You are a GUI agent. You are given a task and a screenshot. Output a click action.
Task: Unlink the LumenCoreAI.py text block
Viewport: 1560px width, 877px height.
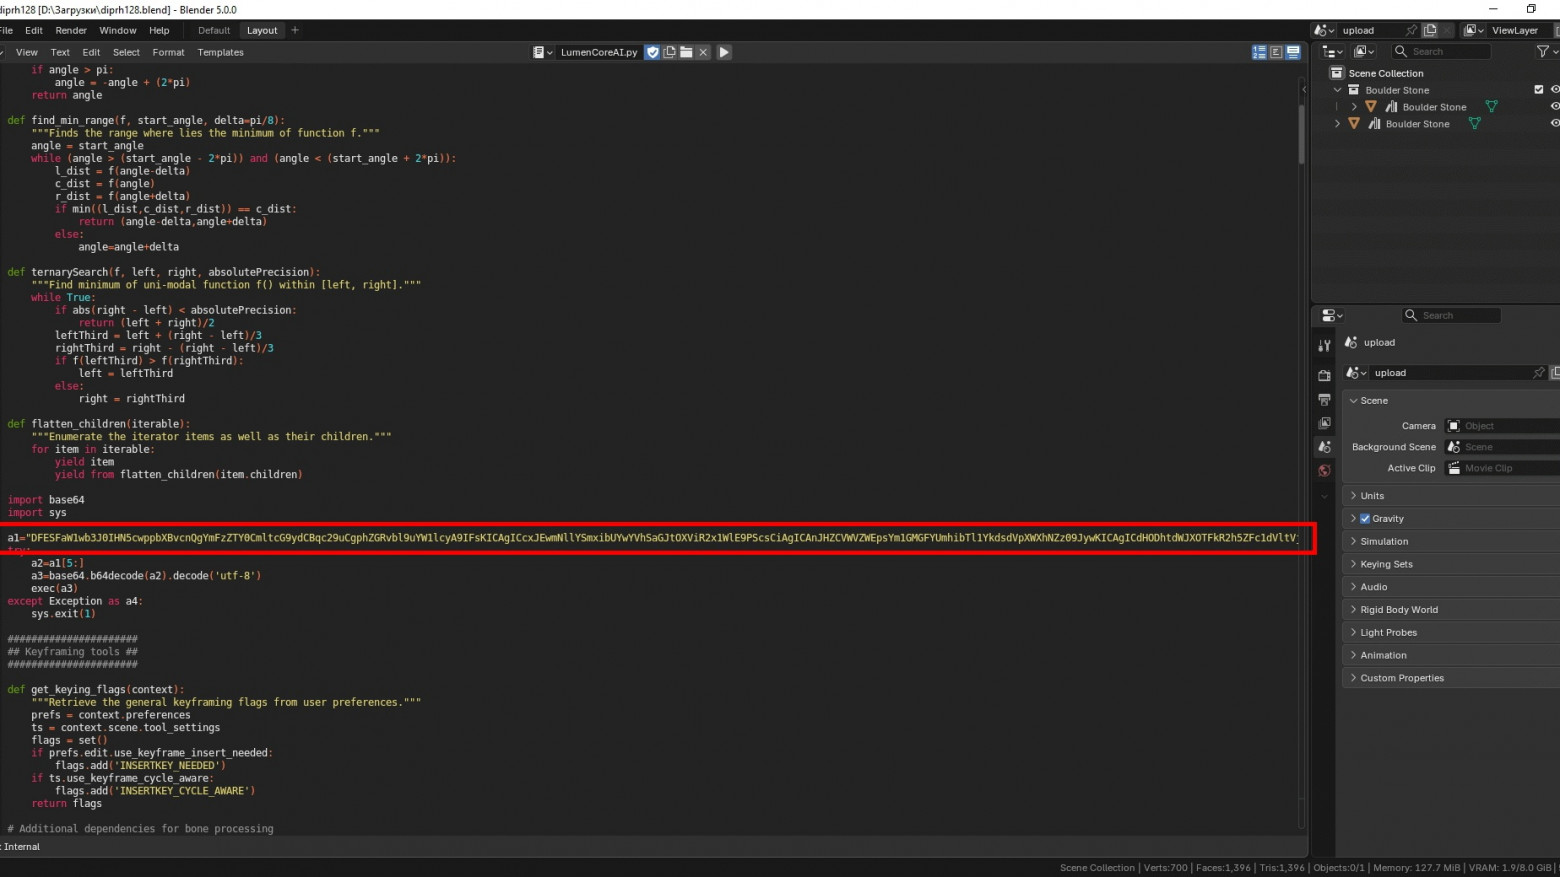(x=703, y=52)
